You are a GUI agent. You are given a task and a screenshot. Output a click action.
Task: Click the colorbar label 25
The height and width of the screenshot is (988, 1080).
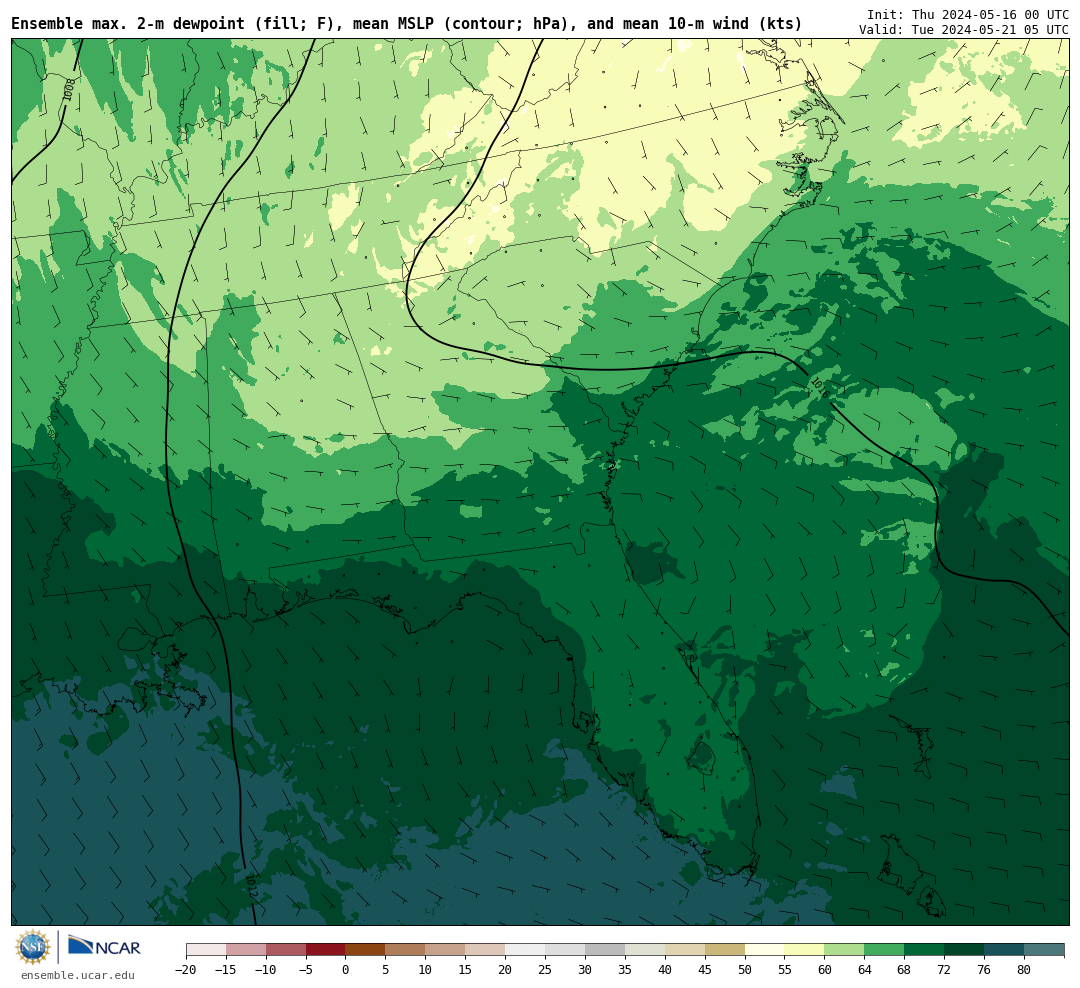(x=545, y=970)
